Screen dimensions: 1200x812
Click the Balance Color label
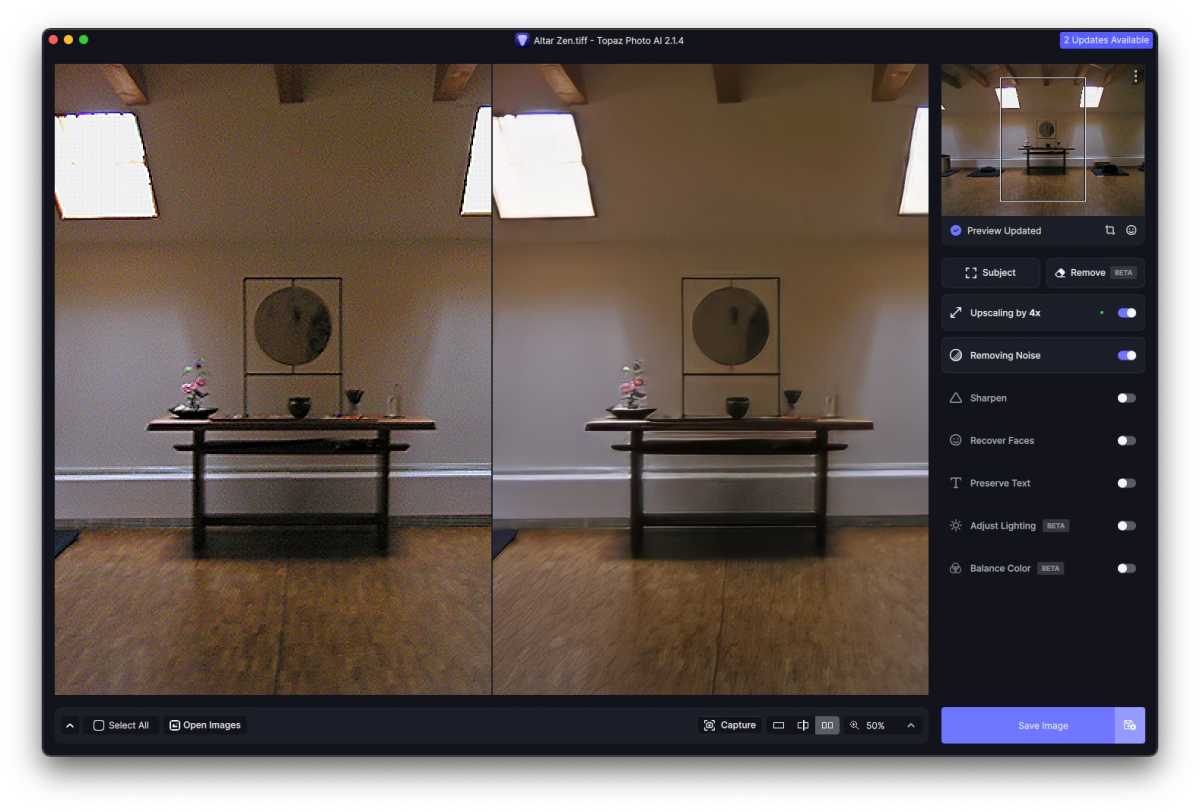coord(1000,568)
